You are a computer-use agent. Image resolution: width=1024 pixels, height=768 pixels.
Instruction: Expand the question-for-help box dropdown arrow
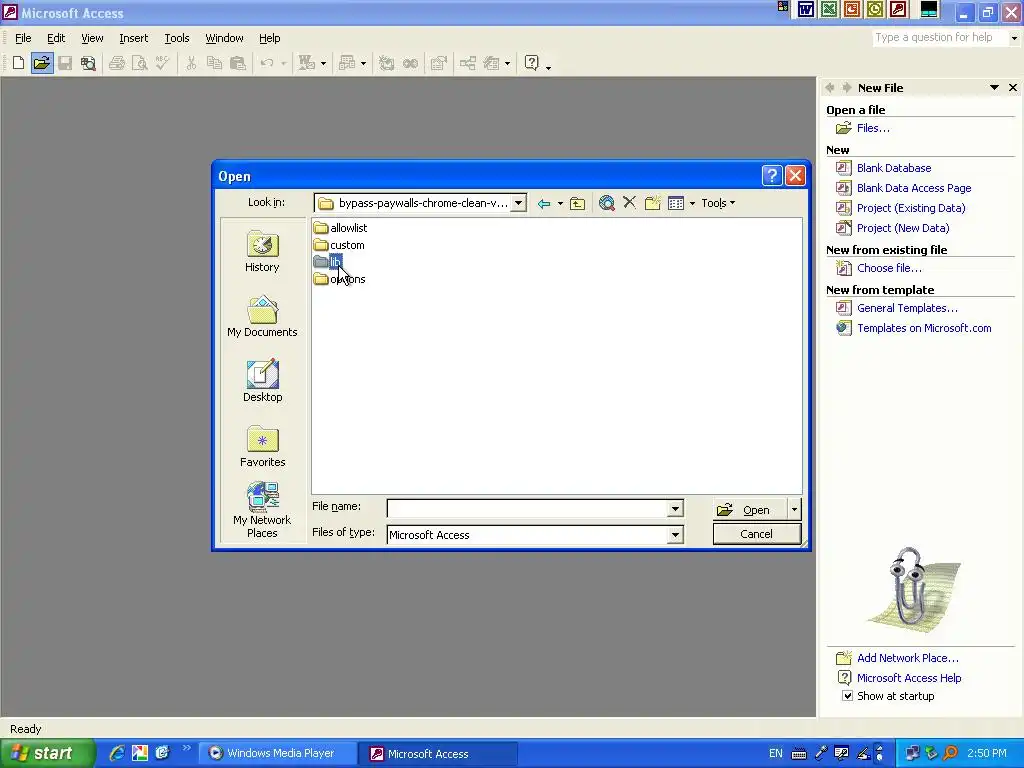tap(1014, 38)
